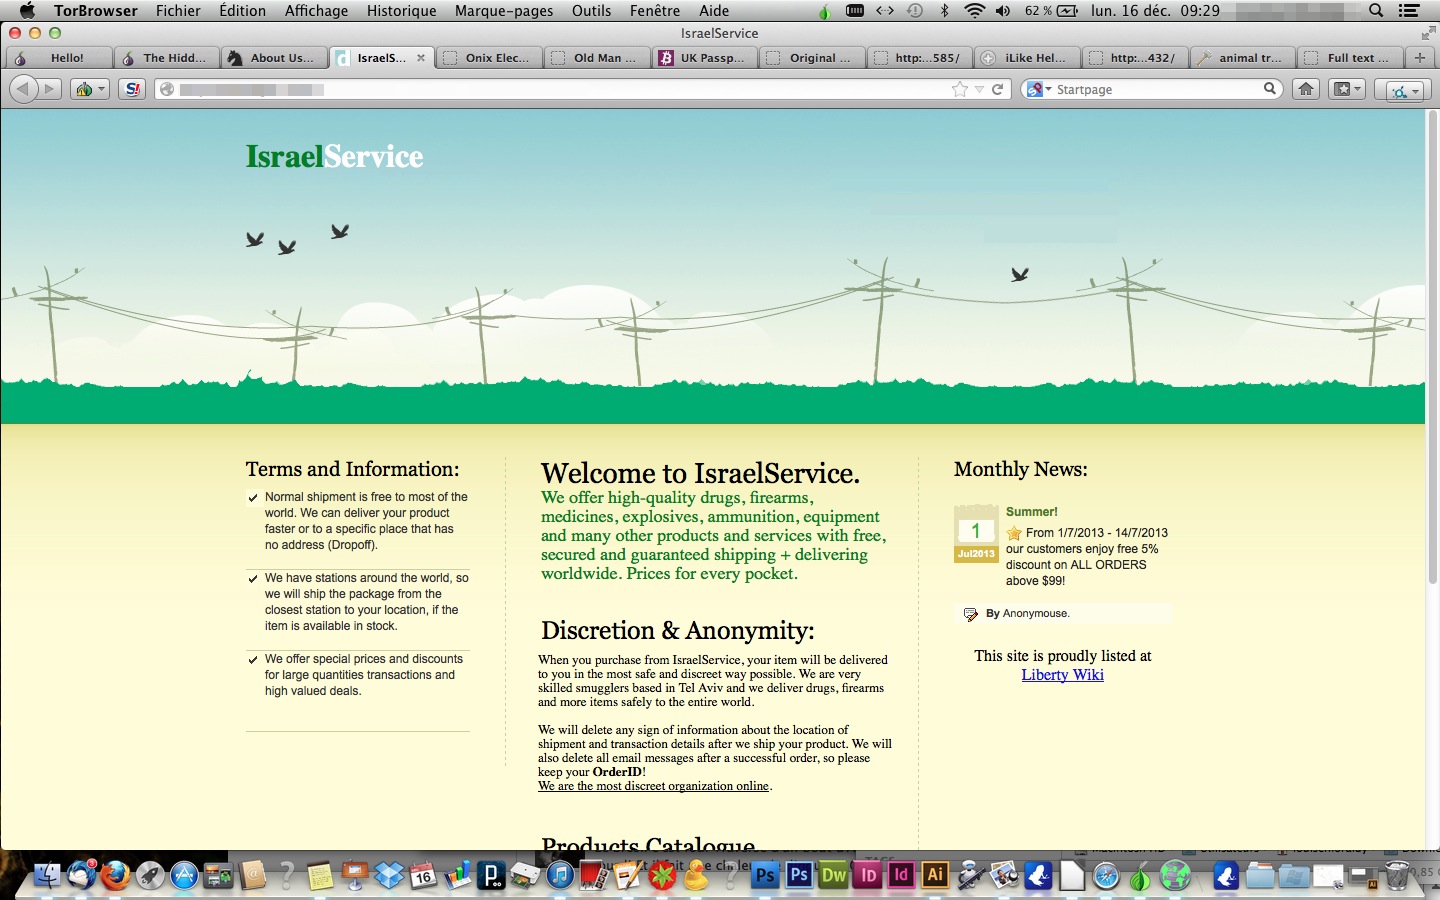The height and width of the screenshot is (900, 1440).
Task: Click the 'By Anonymouse.' author line
Action: [1027, 614]
